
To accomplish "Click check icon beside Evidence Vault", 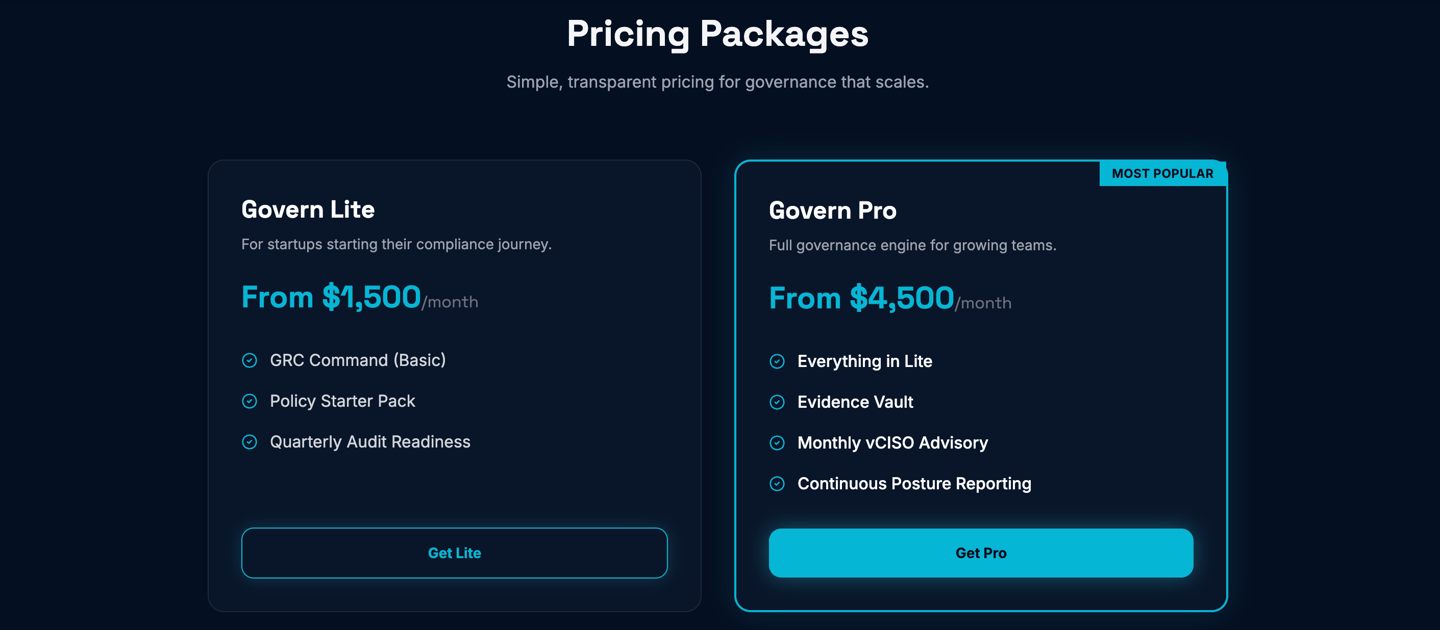I will coord(777,402).
